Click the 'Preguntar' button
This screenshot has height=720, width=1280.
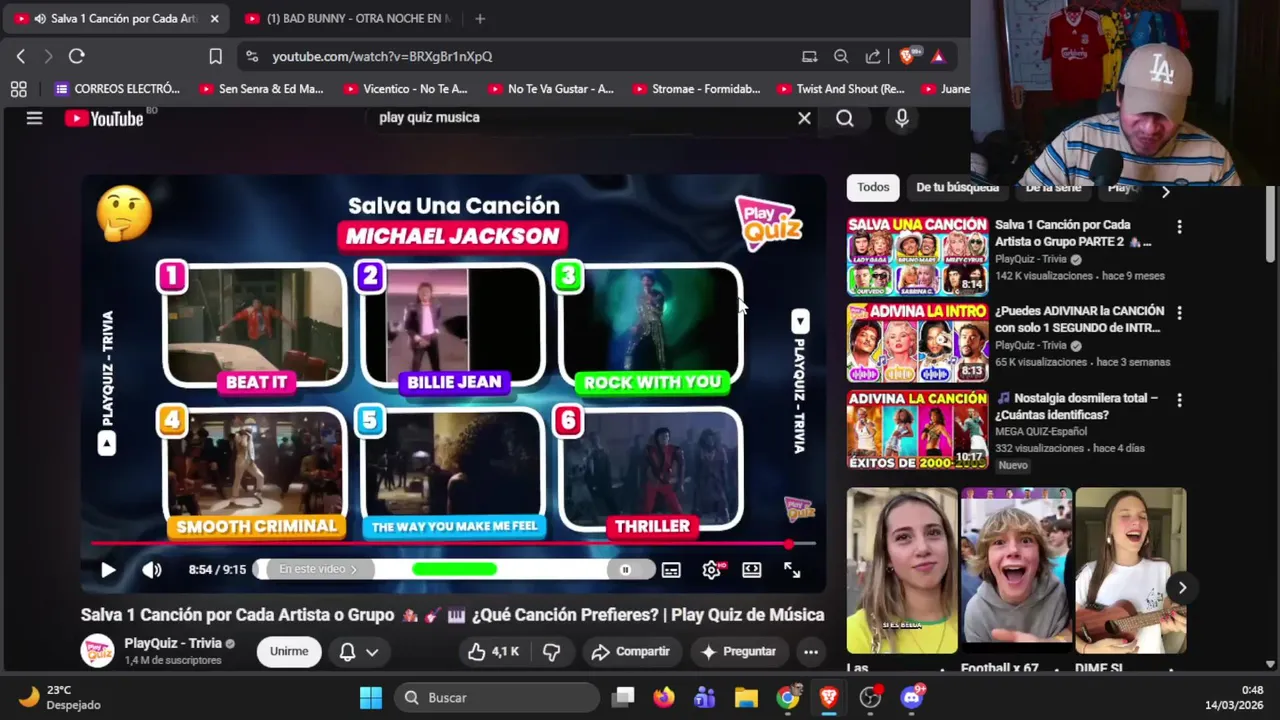point(739,652)
